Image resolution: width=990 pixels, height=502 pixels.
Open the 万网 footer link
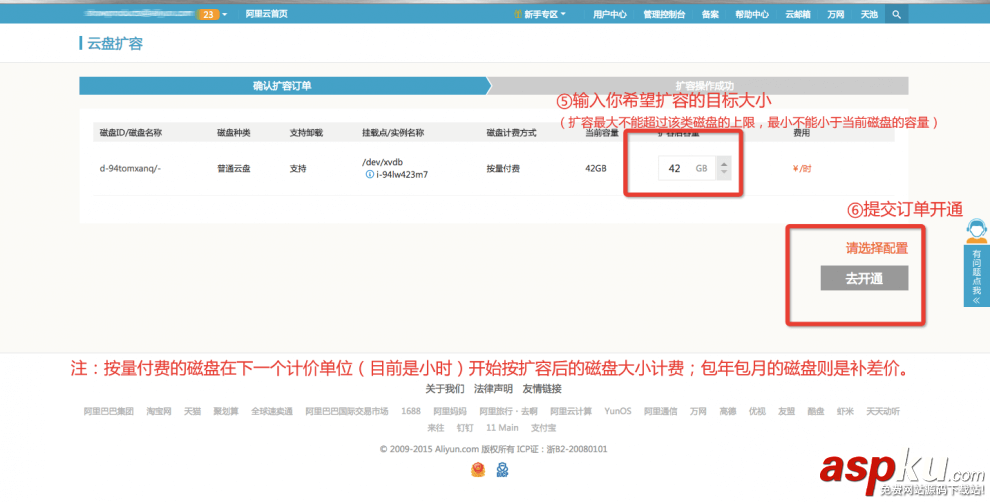coord(698,411)
